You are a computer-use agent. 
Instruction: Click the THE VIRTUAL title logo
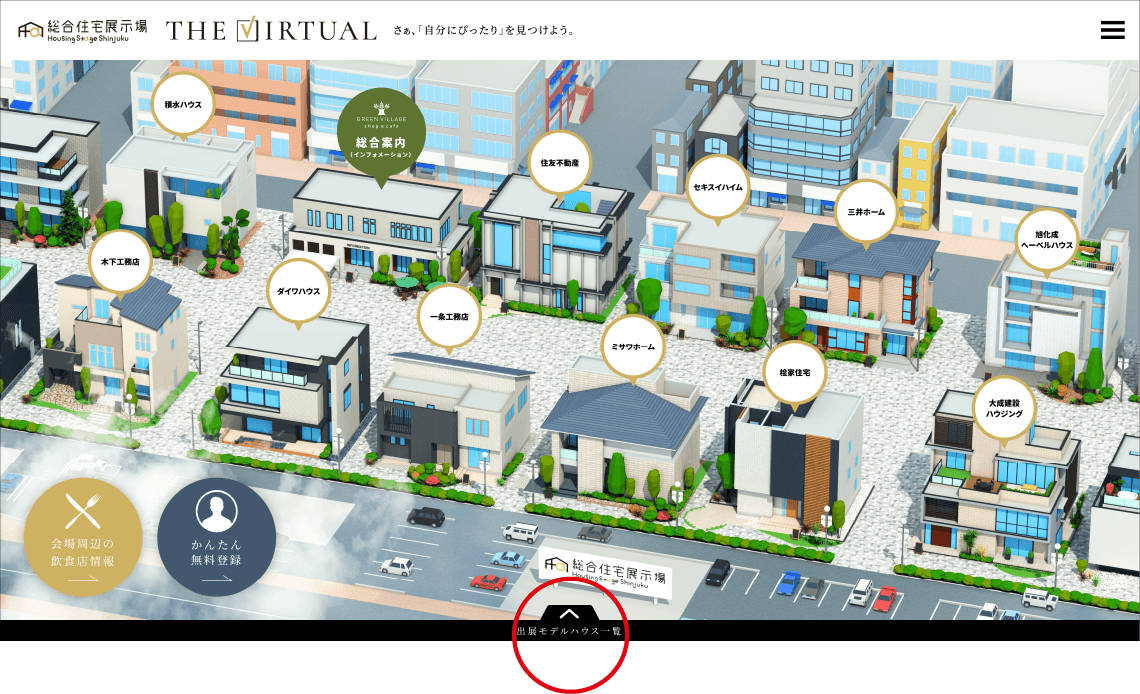point(271,30)
